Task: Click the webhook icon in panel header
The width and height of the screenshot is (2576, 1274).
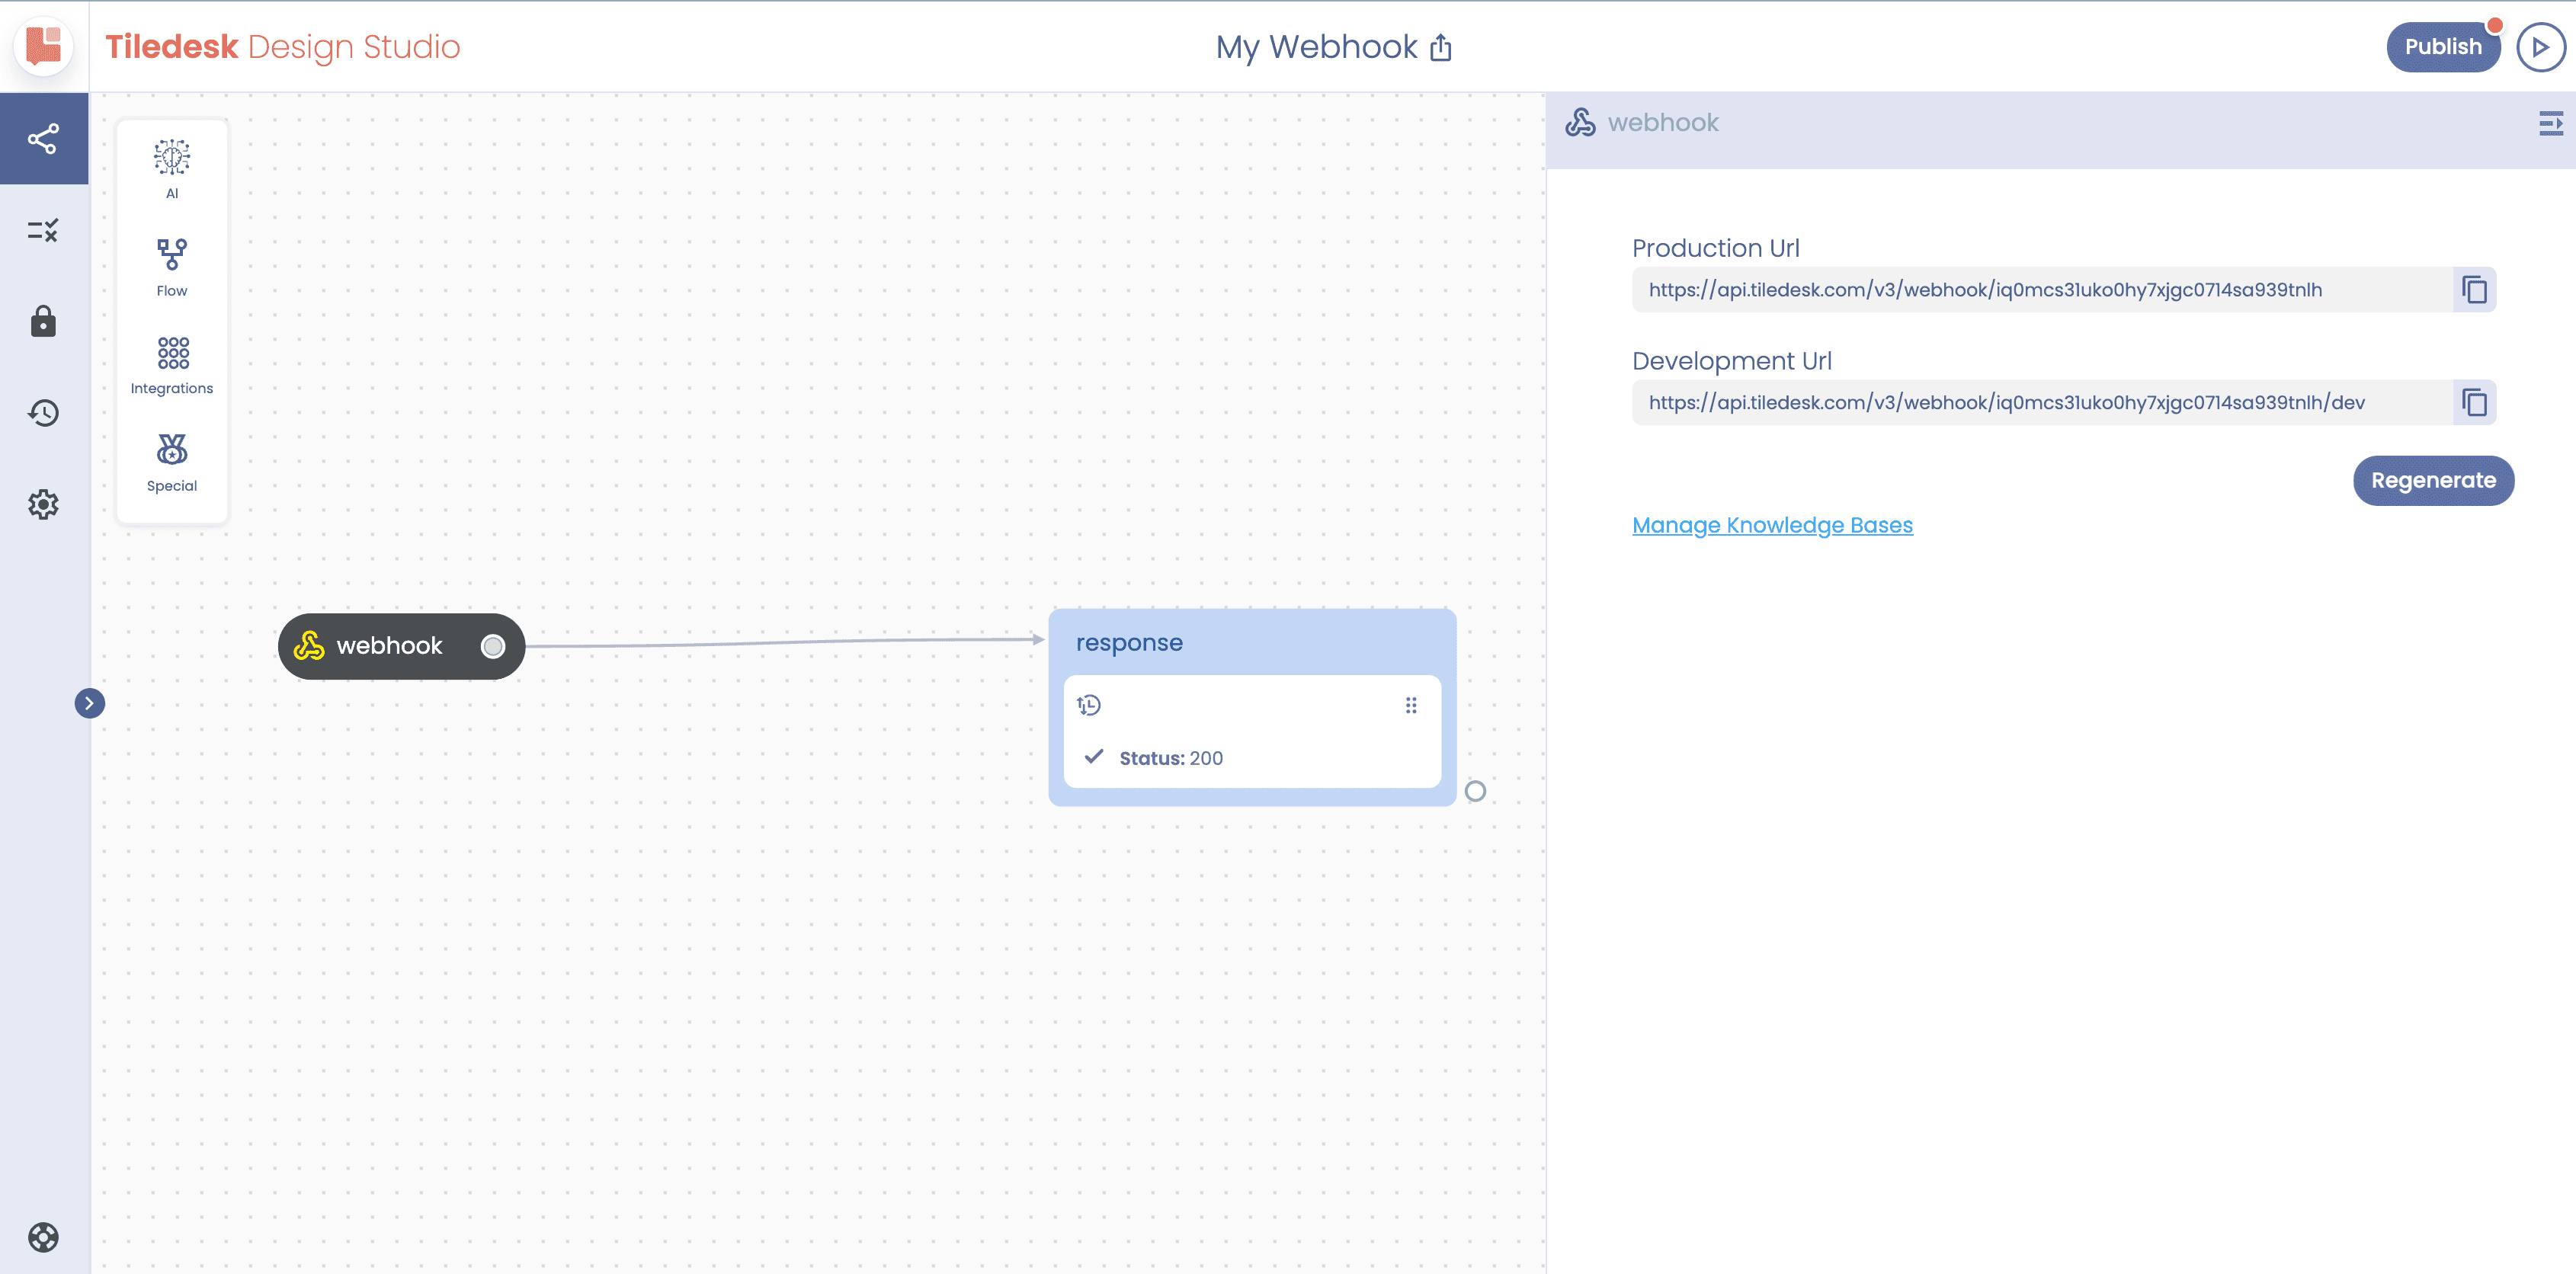Action: click(1580, 123)
